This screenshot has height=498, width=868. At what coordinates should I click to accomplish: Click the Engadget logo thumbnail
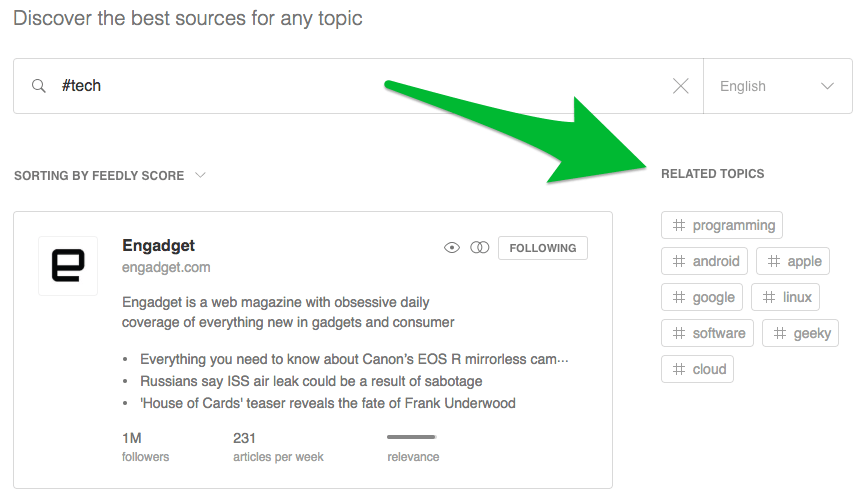coord(68,266)
